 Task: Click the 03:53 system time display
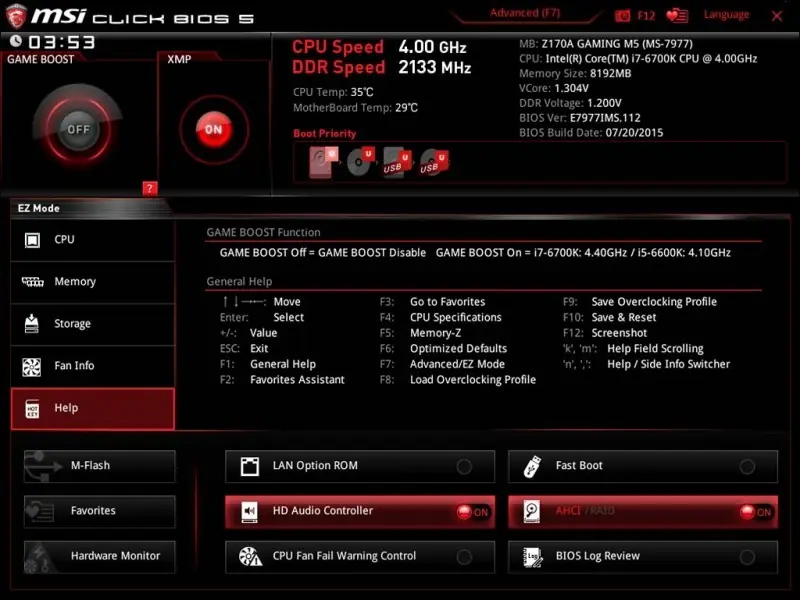coord(62,42)
